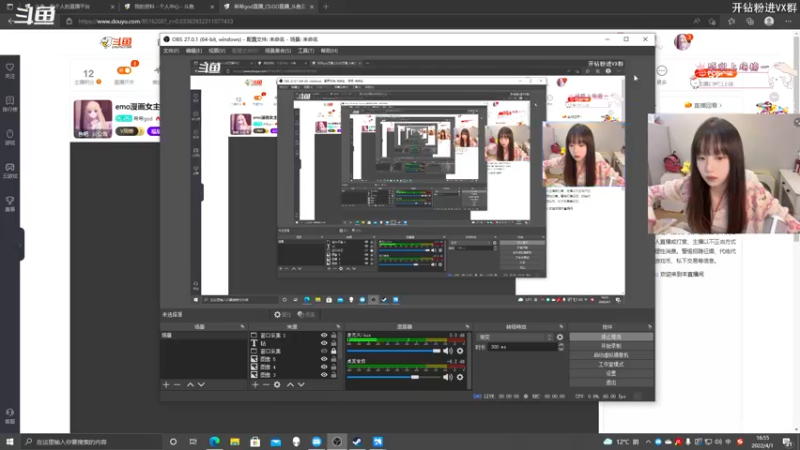
Task: Open Task View on the taskbar
Action: click(x=193, y=441)
